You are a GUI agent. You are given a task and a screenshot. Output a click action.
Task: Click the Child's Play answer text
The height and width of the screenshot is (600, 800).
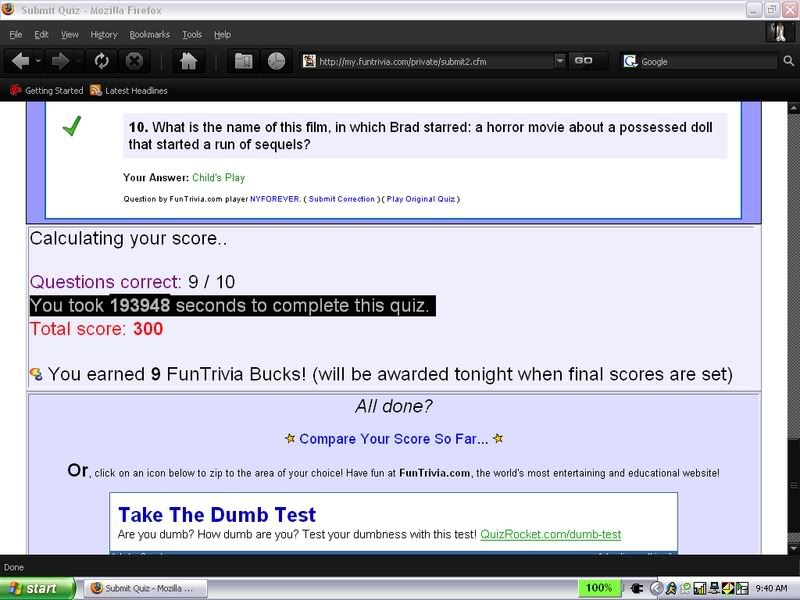(218, 178)
